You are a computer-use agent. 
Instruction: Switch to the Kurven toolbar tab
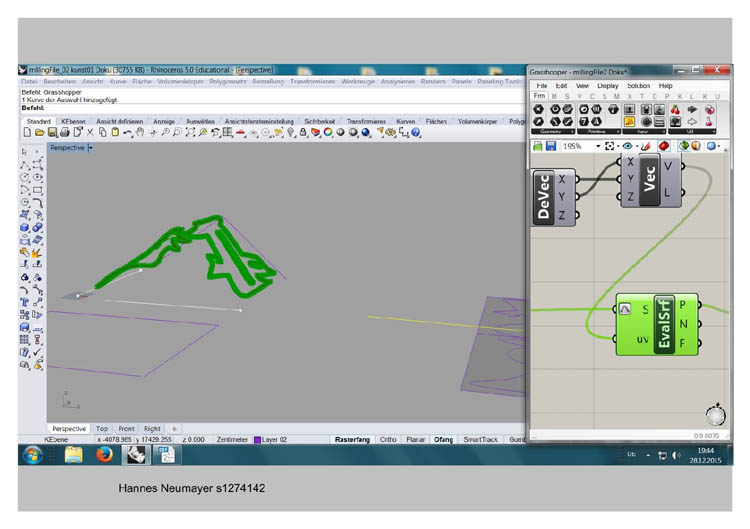[406, 121]
